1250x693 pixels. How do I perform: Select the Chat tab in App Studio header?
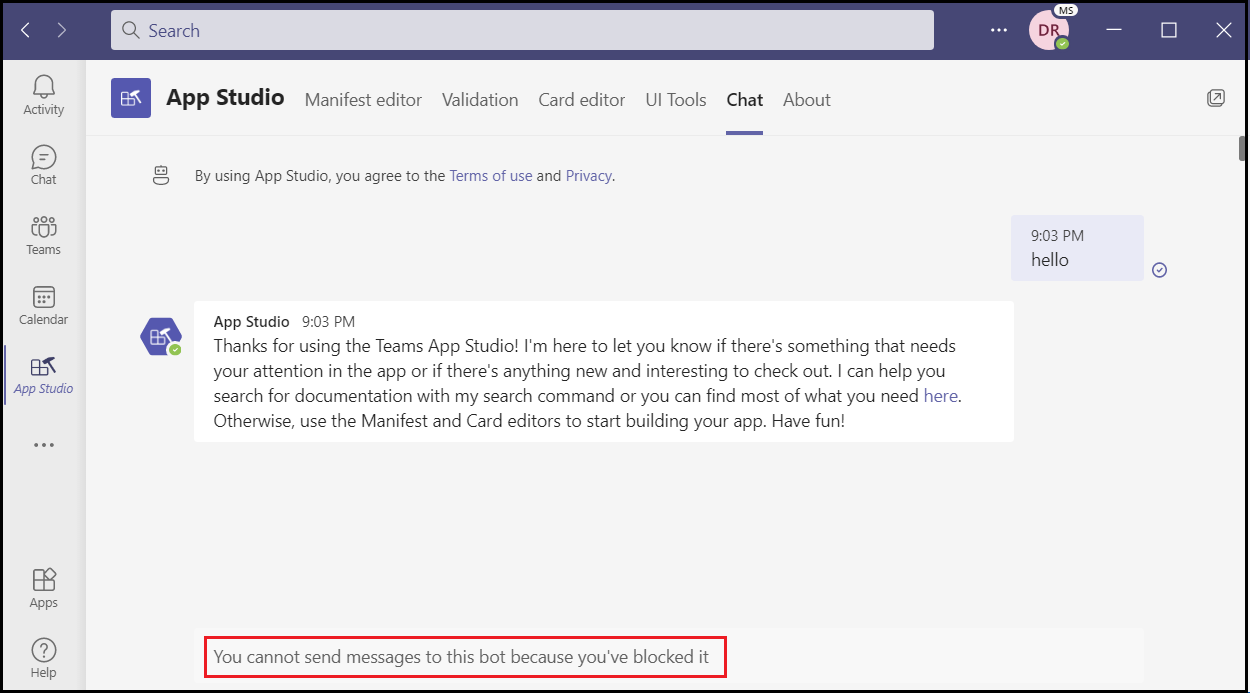[745, 100]
